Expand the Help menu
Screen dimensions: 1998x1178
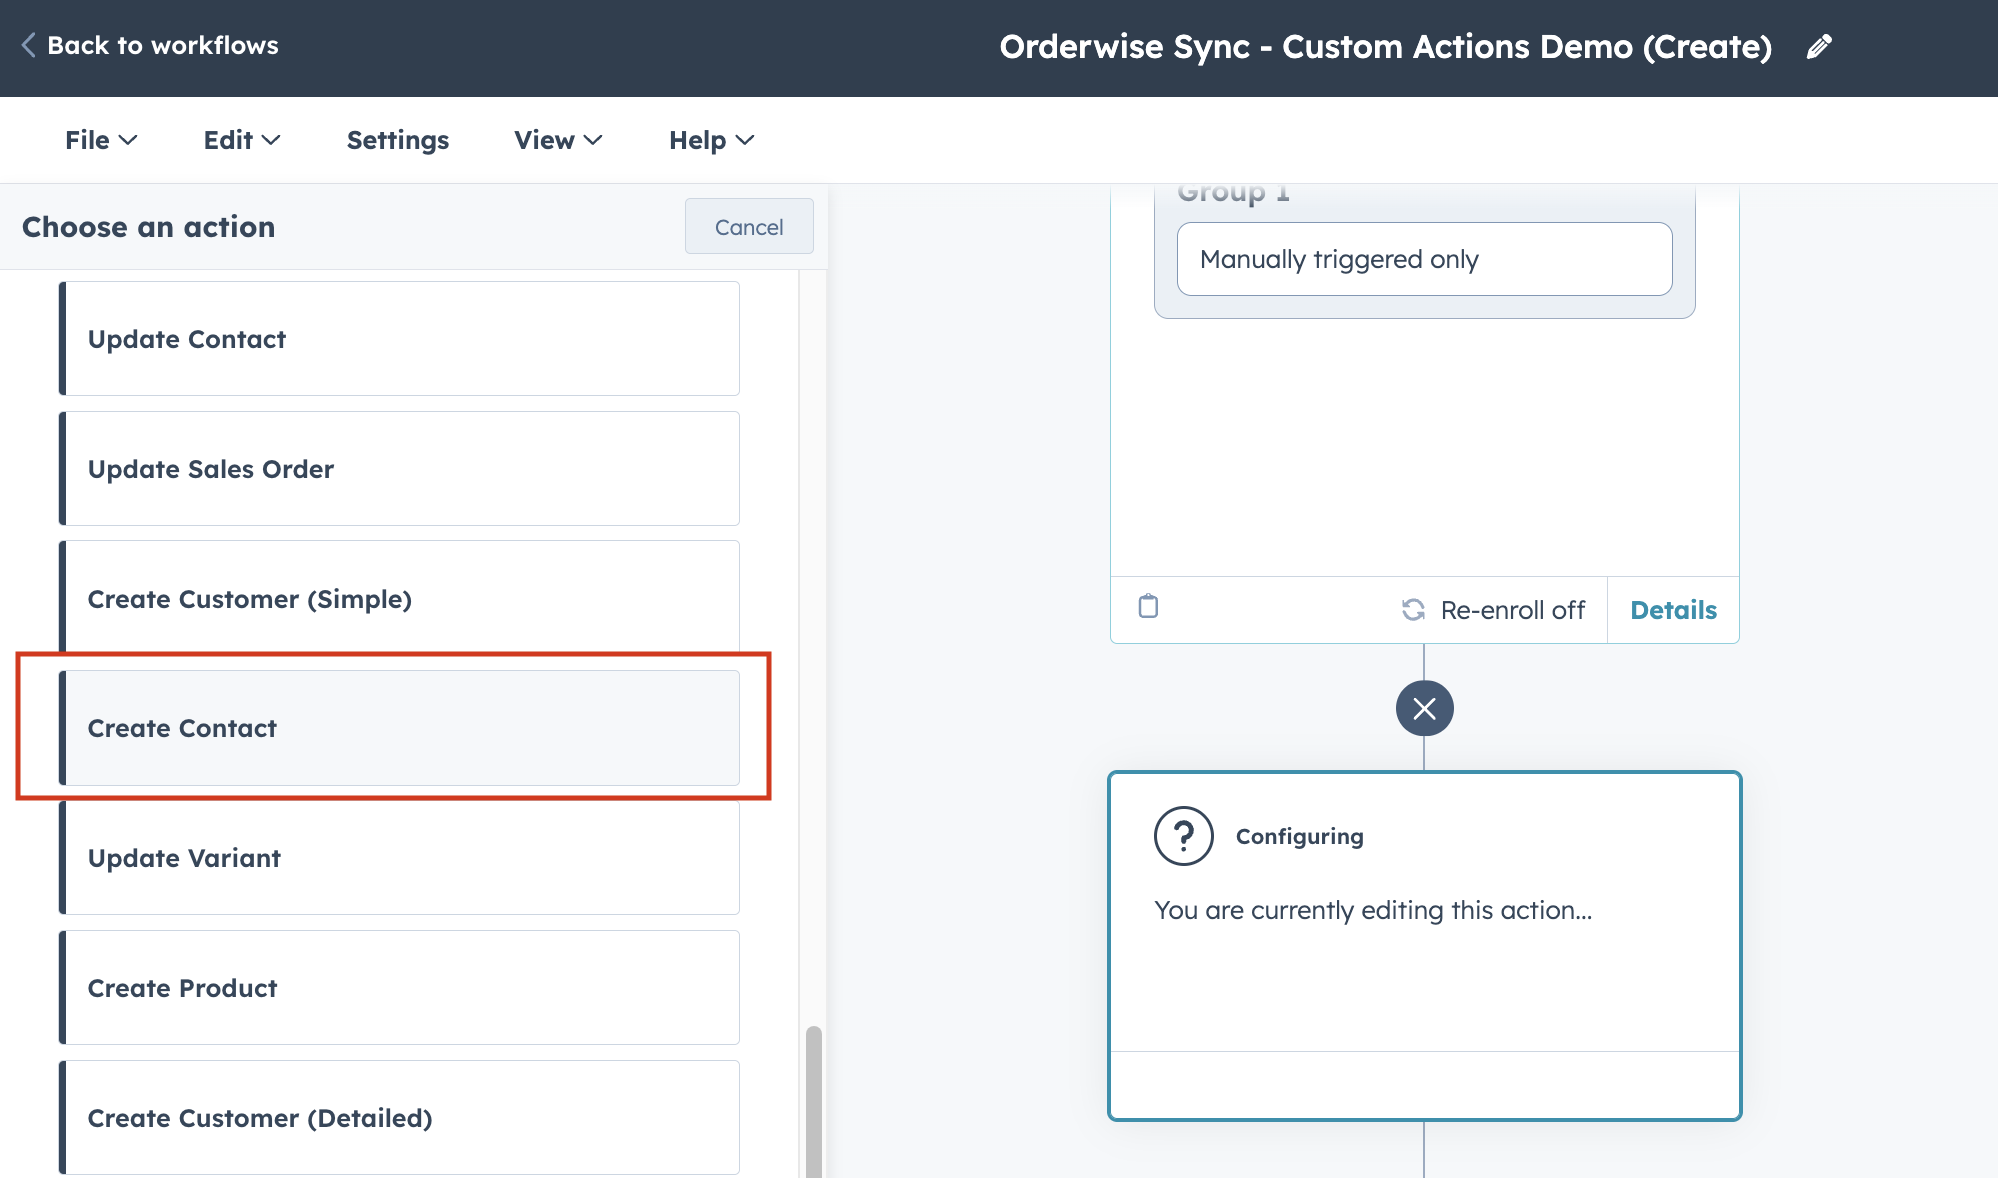[711, 140]
